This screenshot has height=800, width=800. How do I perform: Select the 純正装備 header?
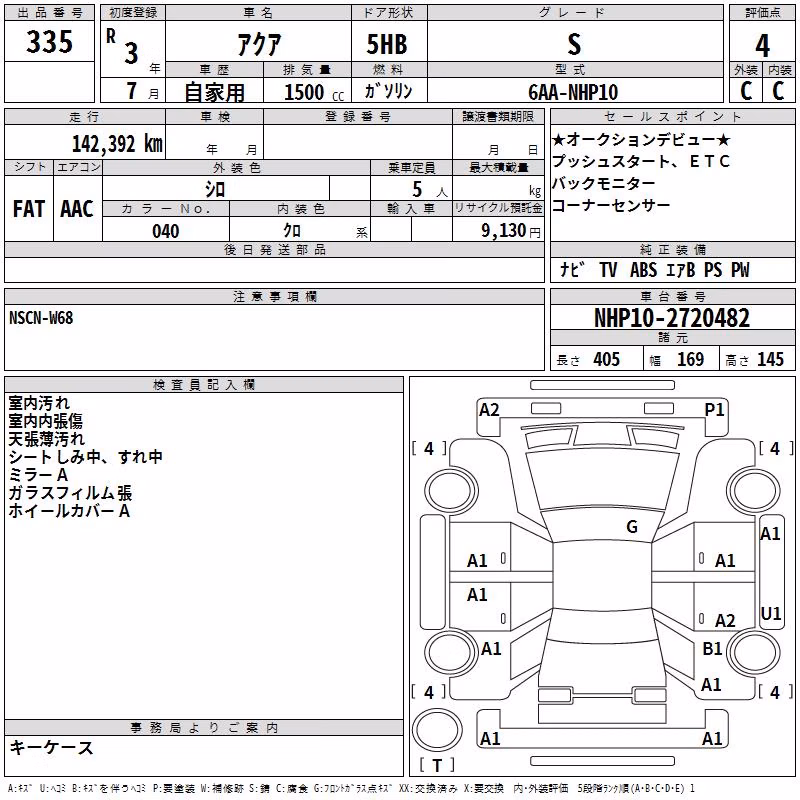tap(672, 249)
